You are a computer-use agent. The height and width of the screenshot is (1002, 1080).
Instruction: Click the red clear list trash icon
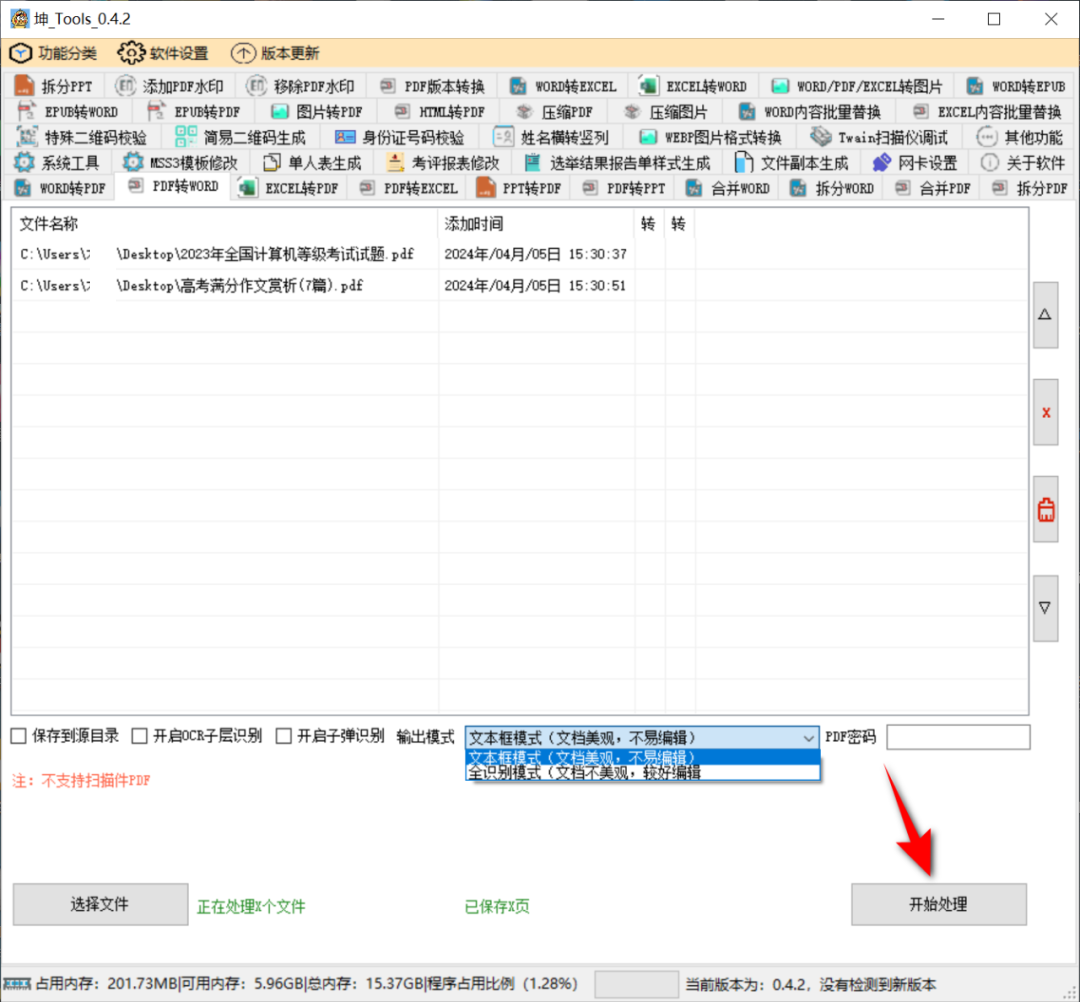[x=1045, y=509]
